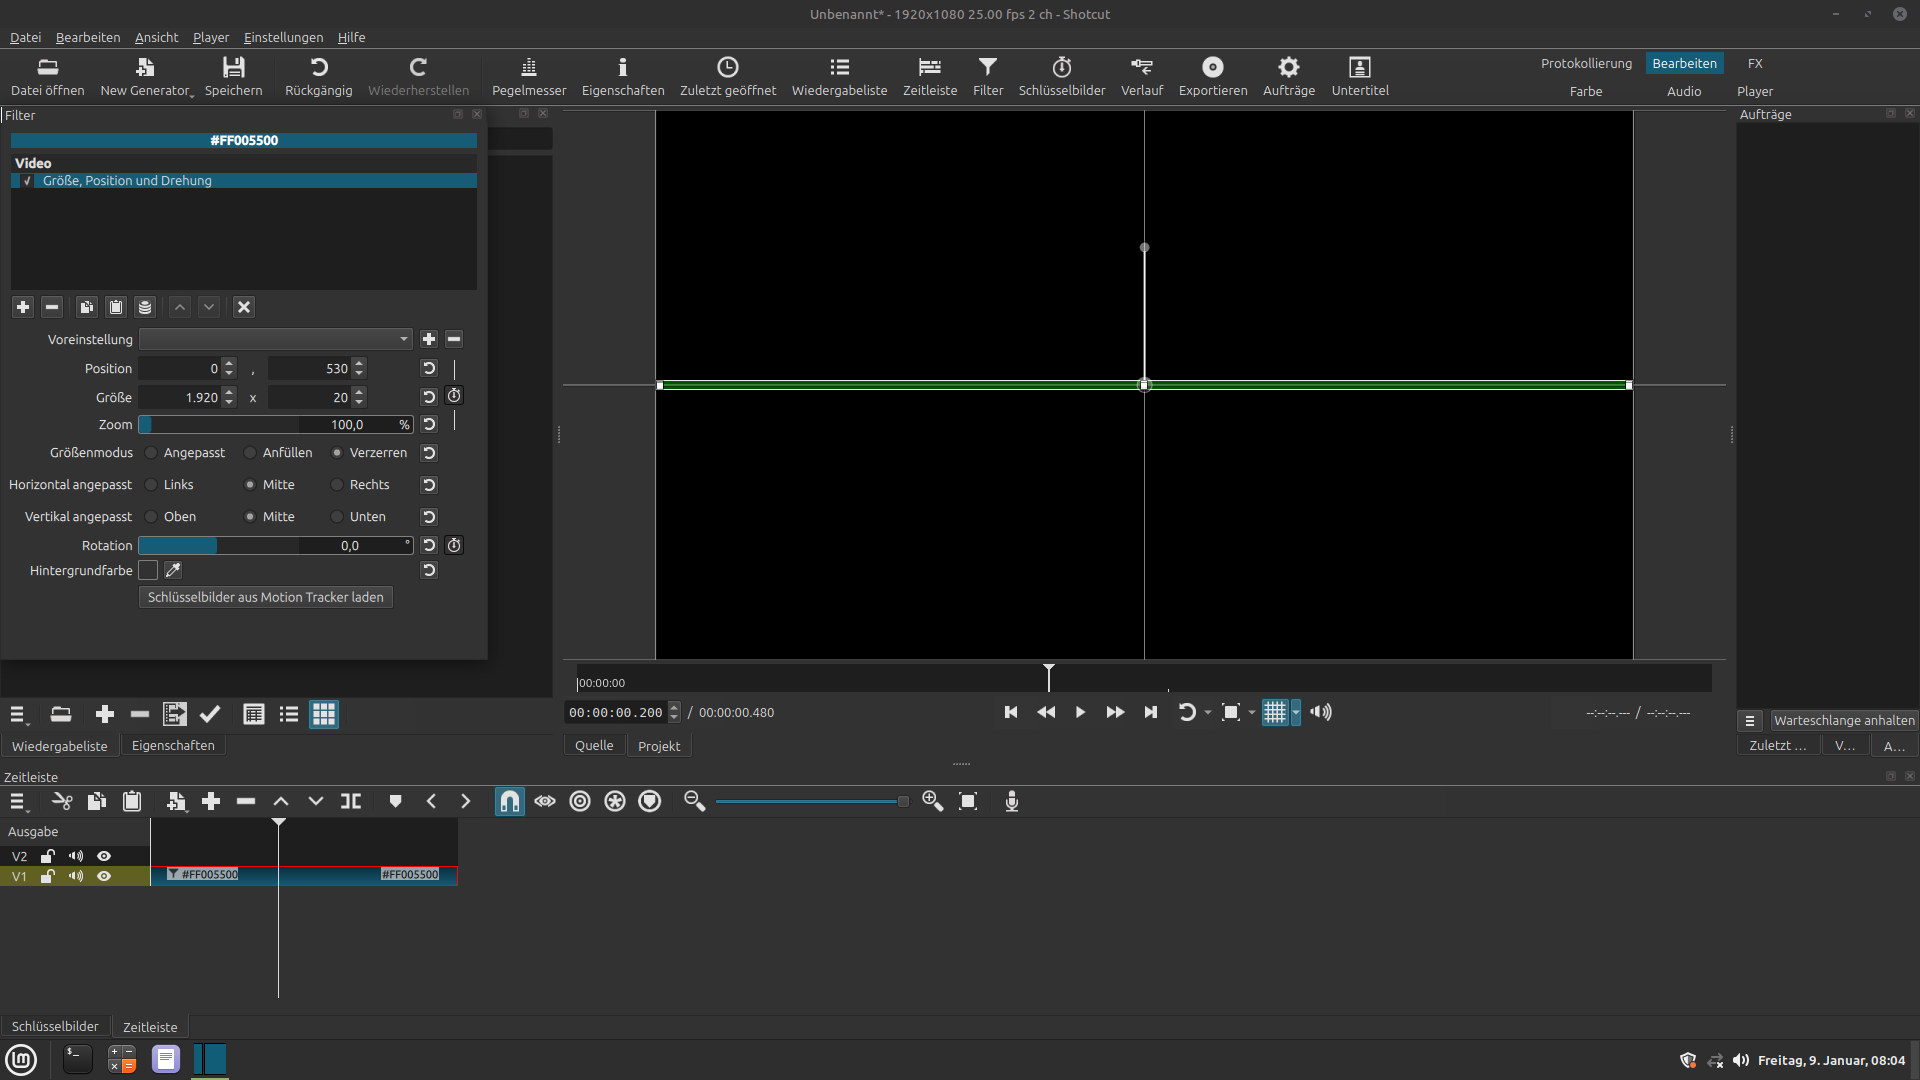Switch to the Projekt tab

658,746
